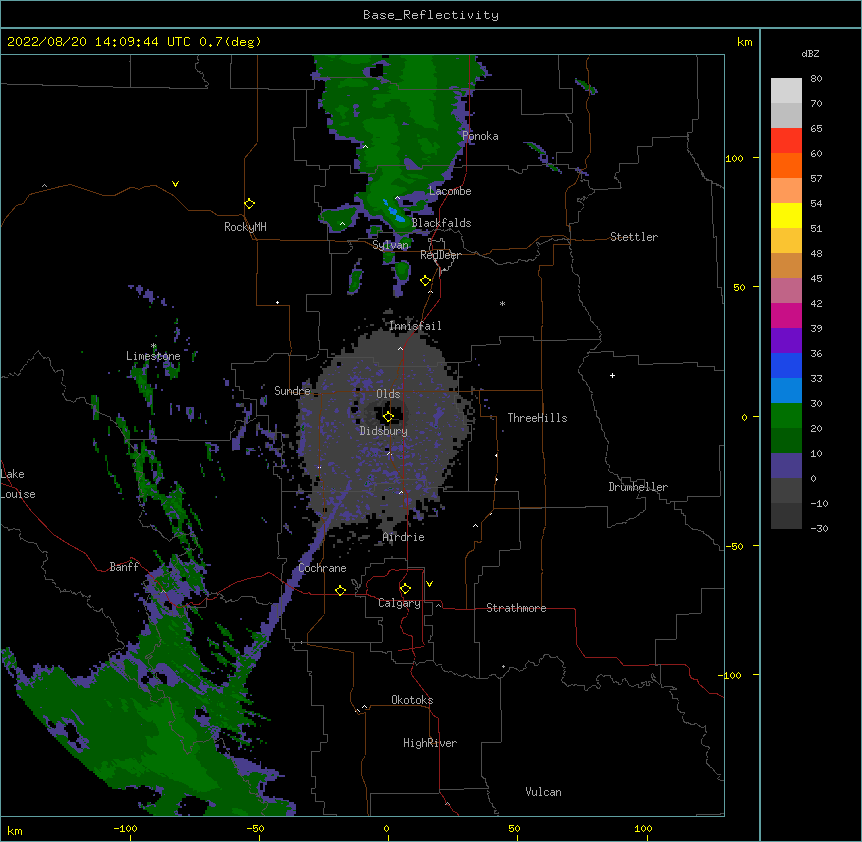The image size is (862, 842).
Task: Pick the dark orange swatch below red
Action: (786, 165)
